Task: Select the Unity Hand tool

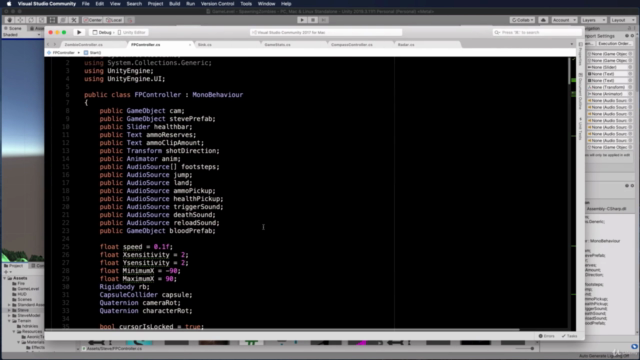Action: pyautogui.click(x=9, y=20)
